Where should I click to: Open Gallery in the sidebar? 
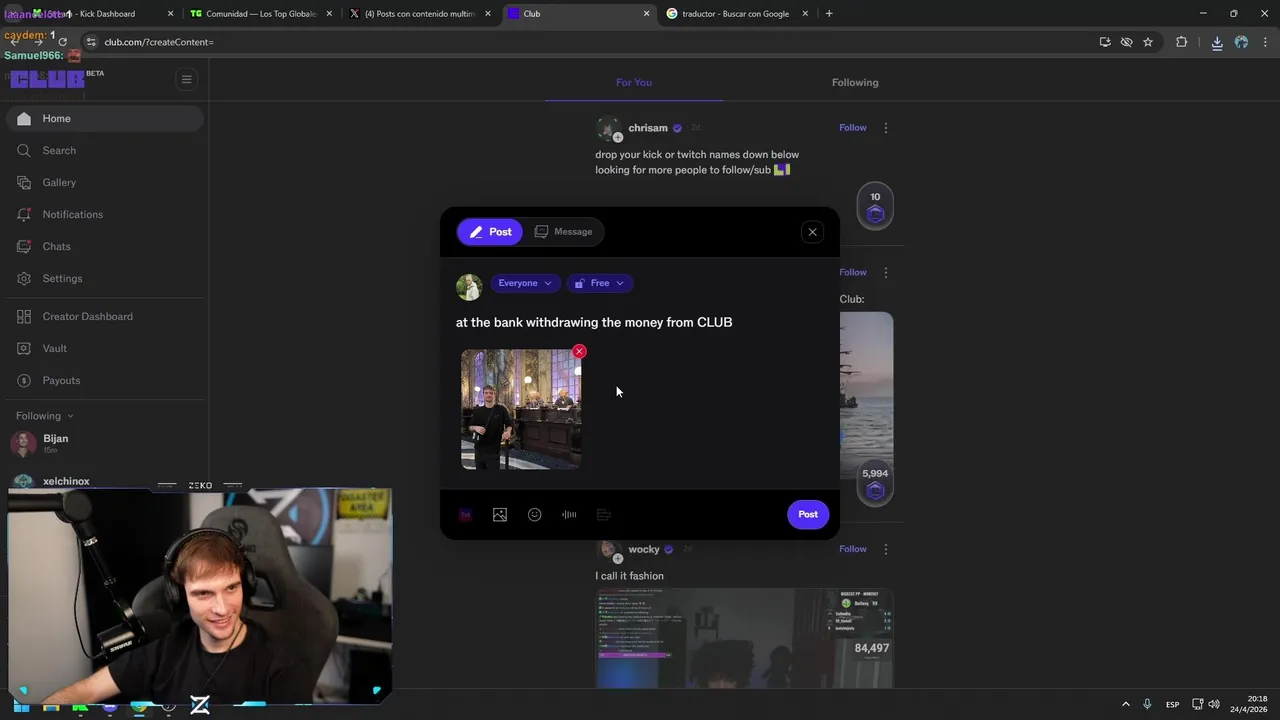coord(104,182)
